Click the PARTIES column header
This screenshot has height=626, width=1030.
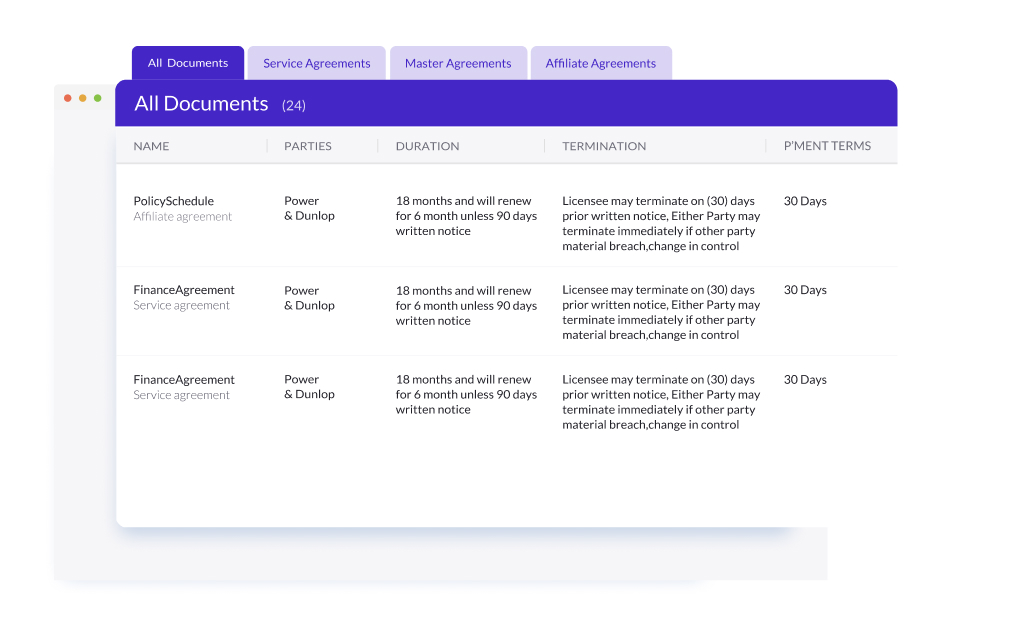(x=307, y=146)
